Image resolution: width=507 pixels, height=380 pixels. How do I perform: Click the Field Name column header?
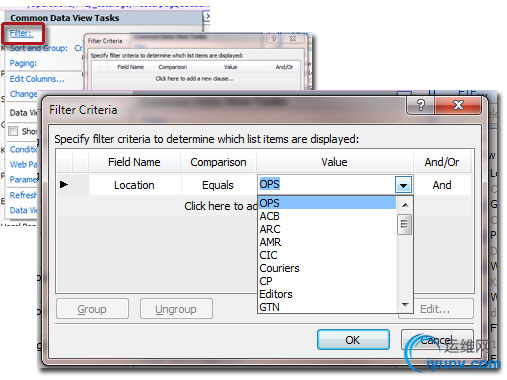pos(134,162)
